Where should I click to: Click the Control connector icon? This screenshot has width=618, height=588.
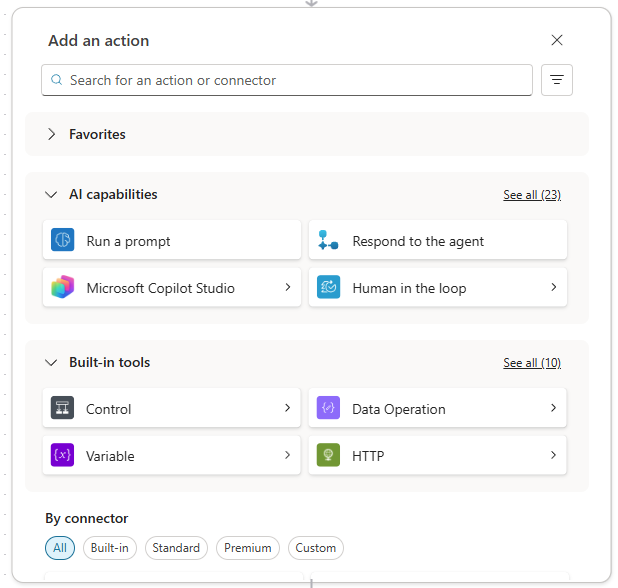[62, 408]
